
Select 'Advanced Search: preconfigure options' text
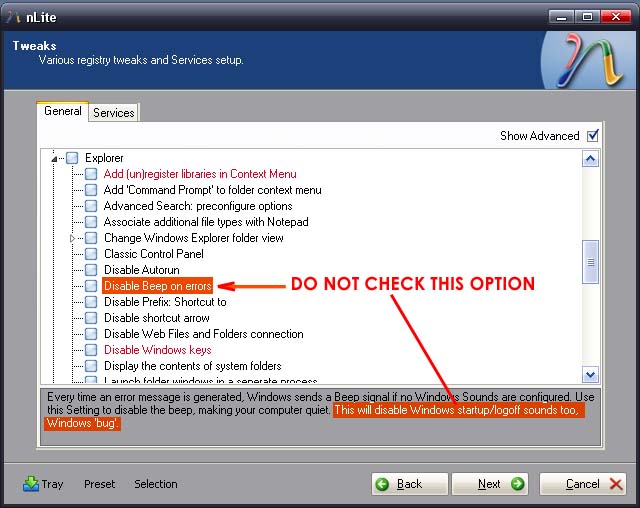(198, 206)
